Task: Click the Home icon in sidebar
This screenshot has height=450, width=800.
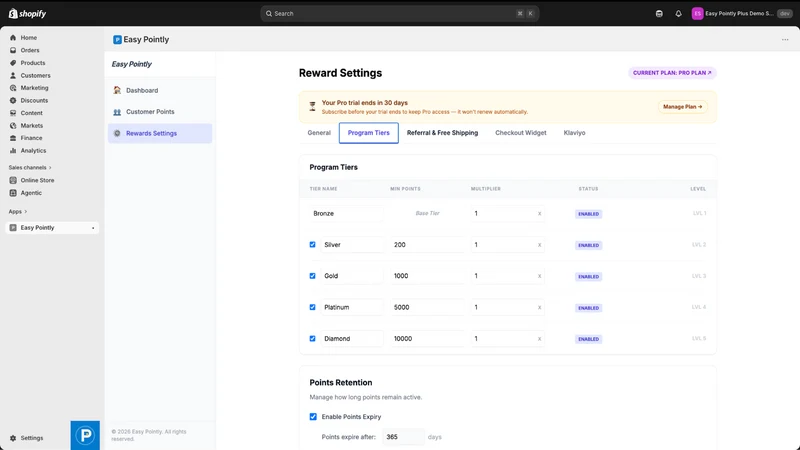Action: [x=13, y=38]
